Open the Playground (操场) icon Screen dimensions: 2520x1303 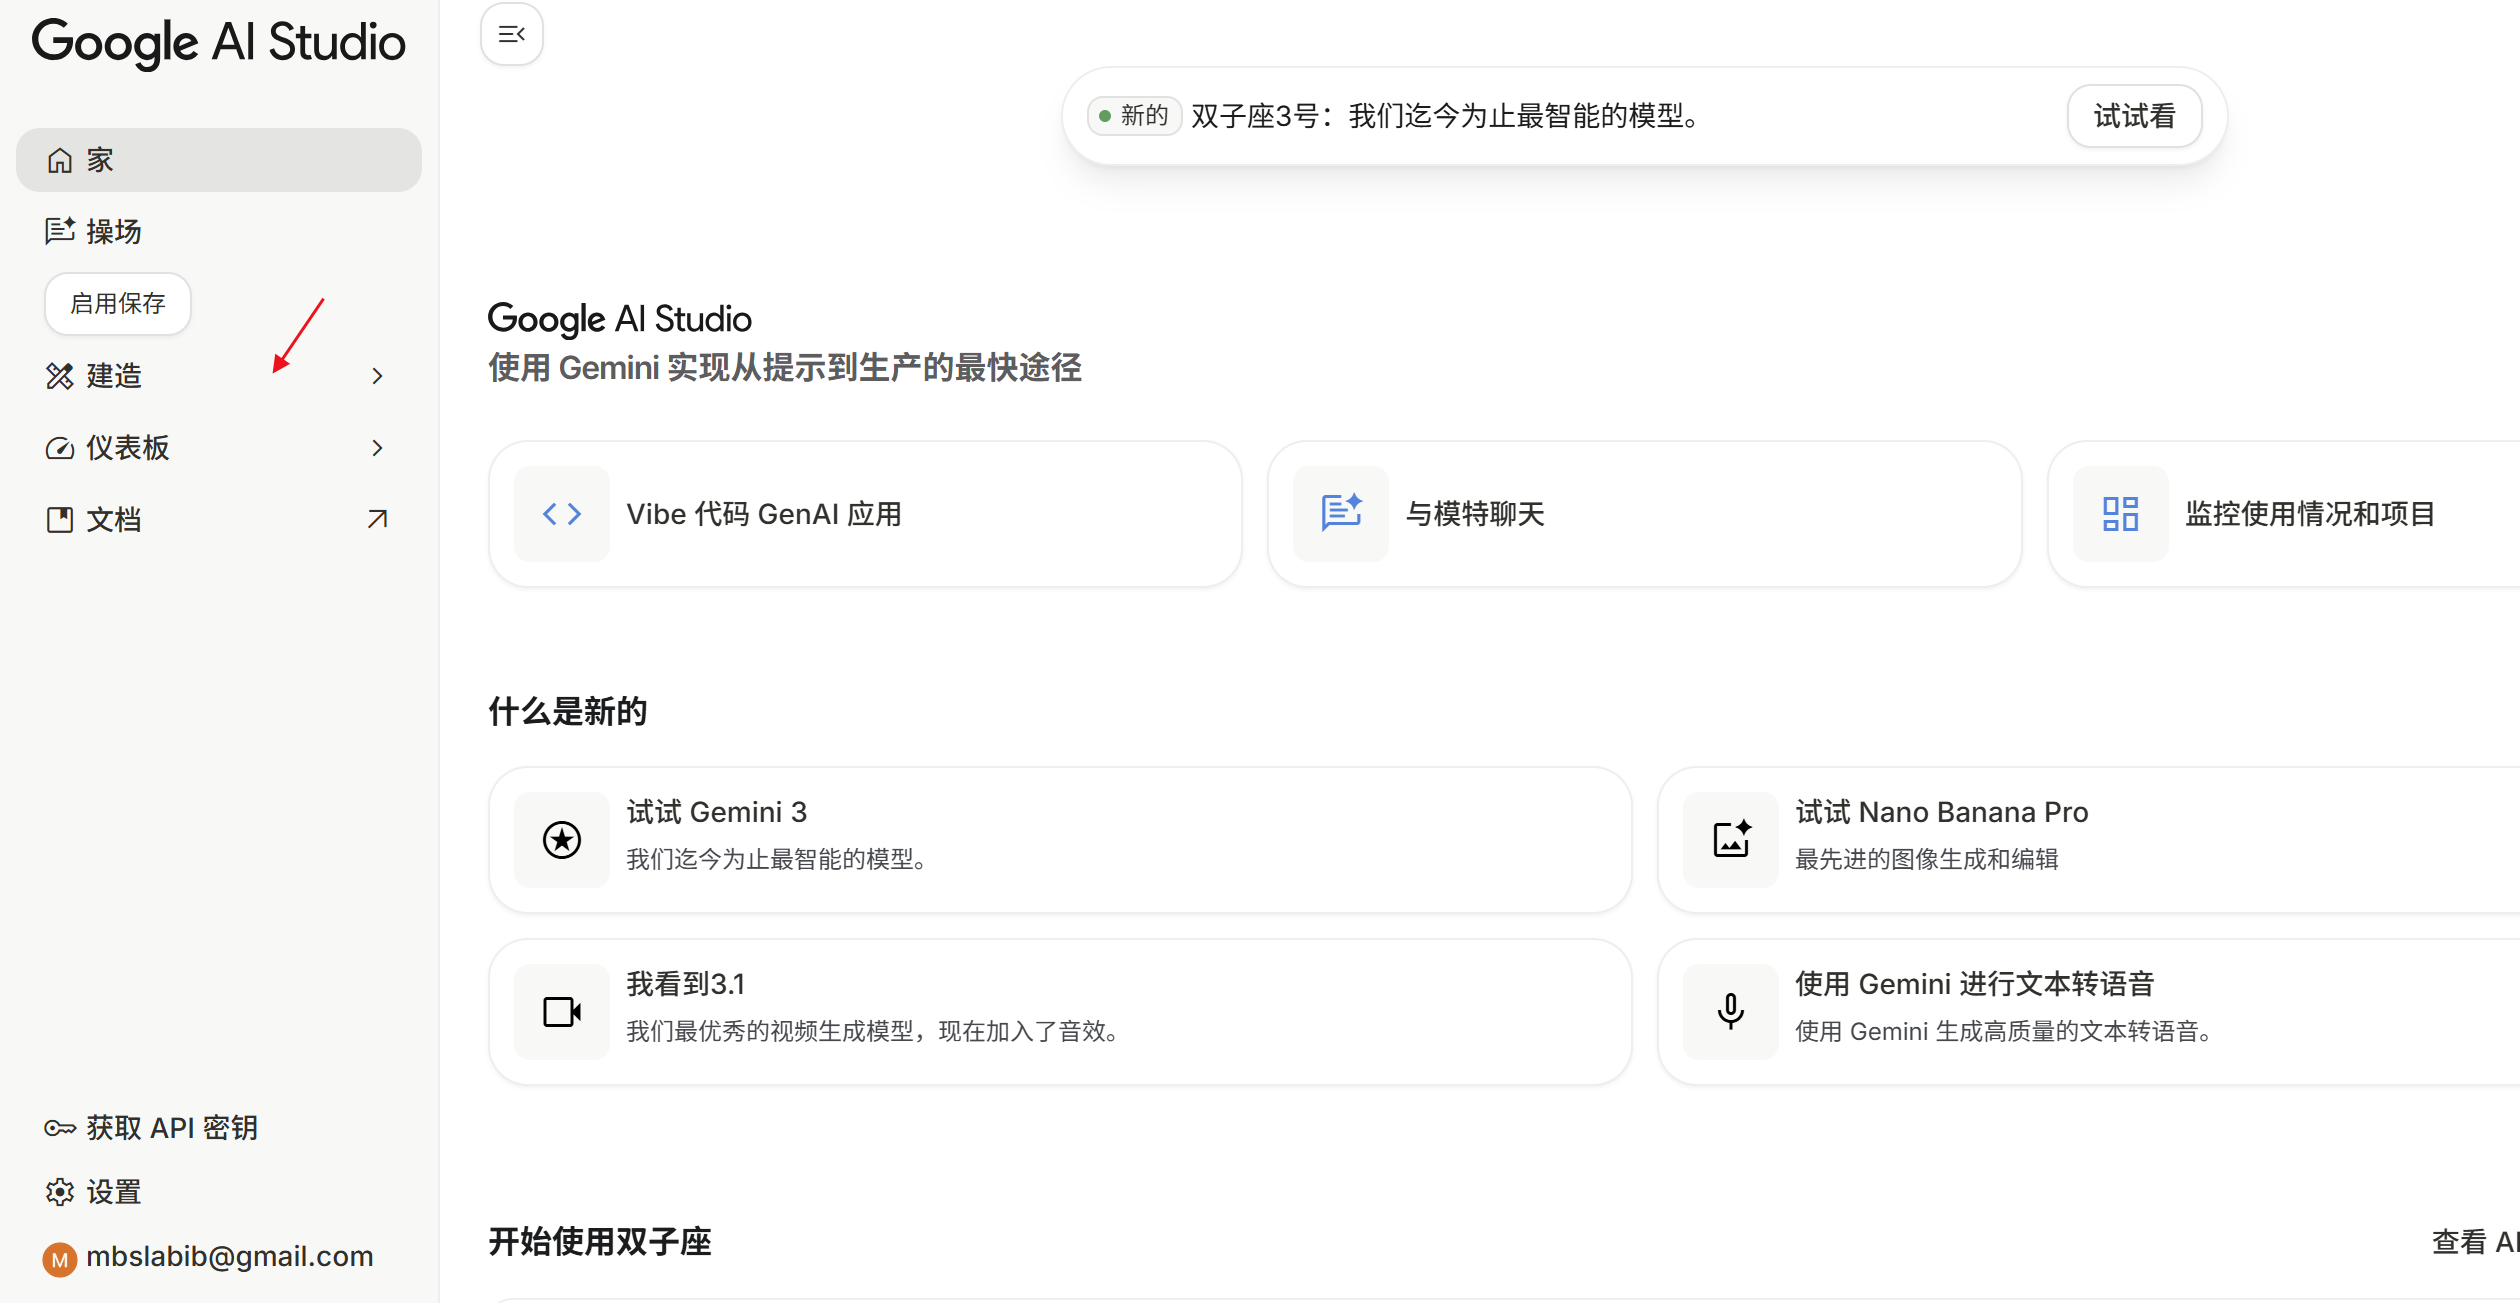[59, 230]
